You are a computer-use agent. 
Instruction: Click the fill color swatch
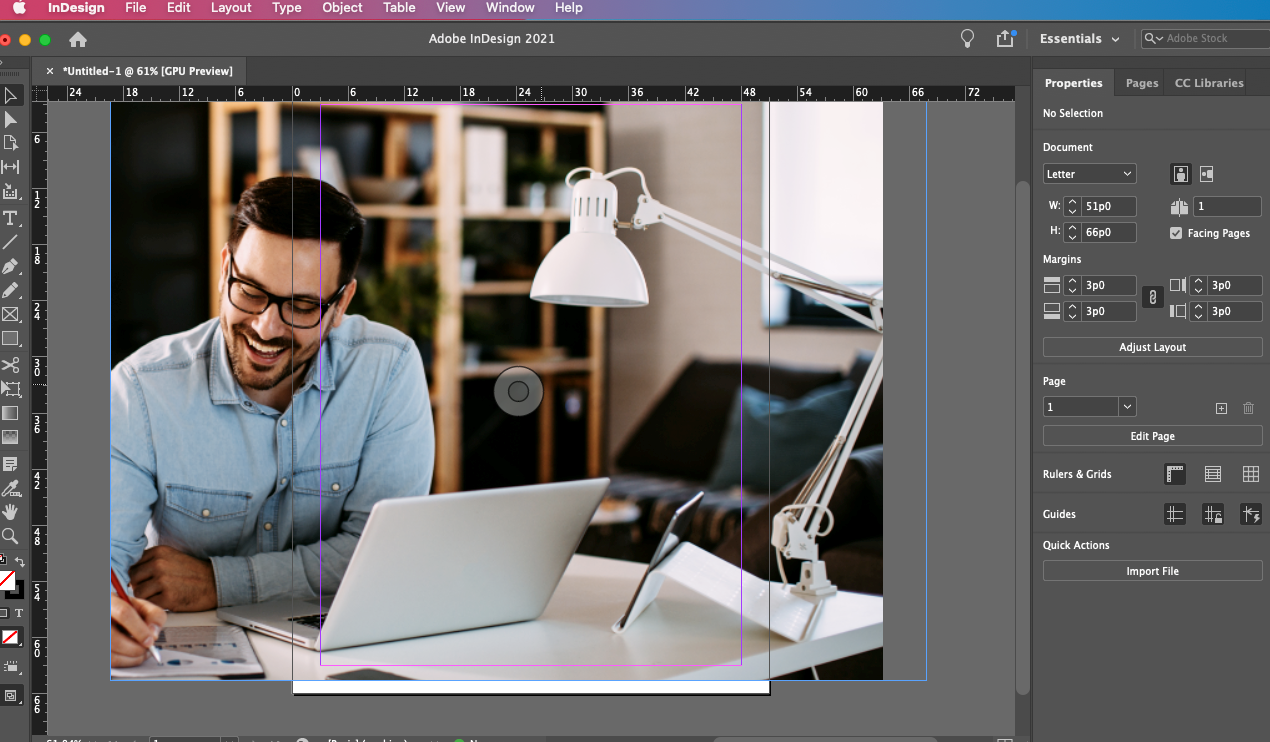7,580
